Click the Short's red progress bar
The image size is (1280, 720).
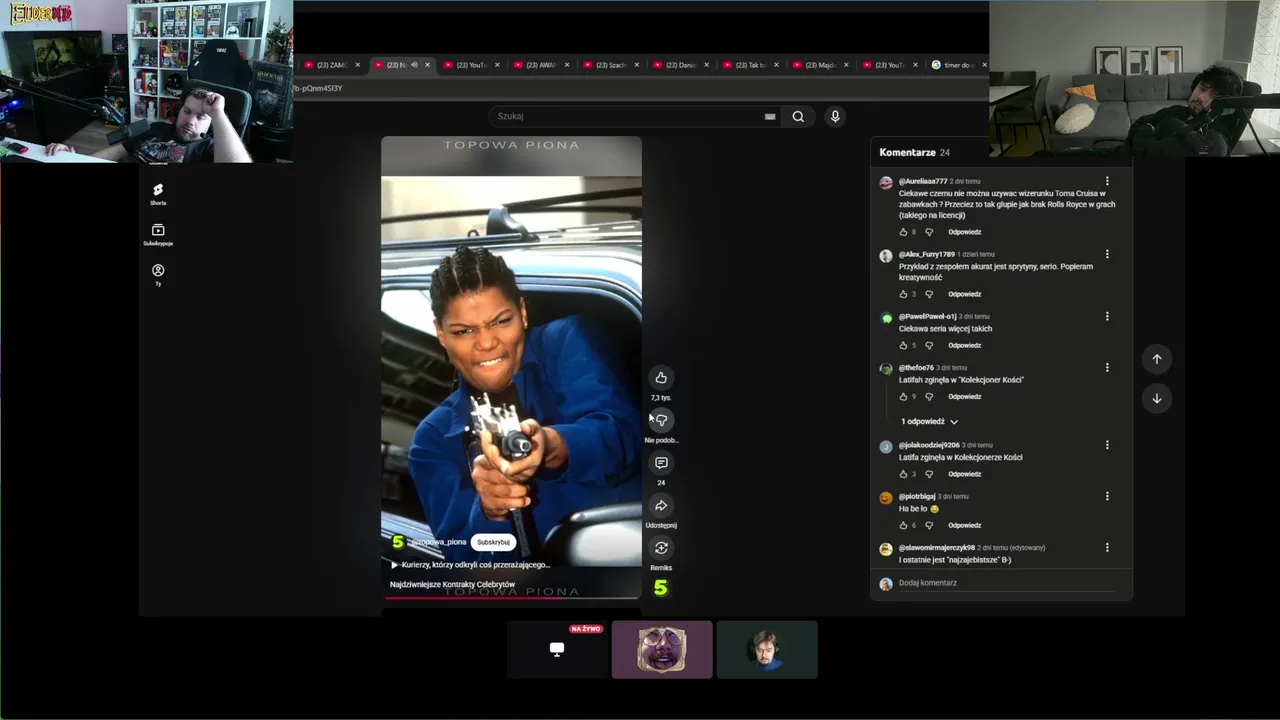click(x=511, y=598)
